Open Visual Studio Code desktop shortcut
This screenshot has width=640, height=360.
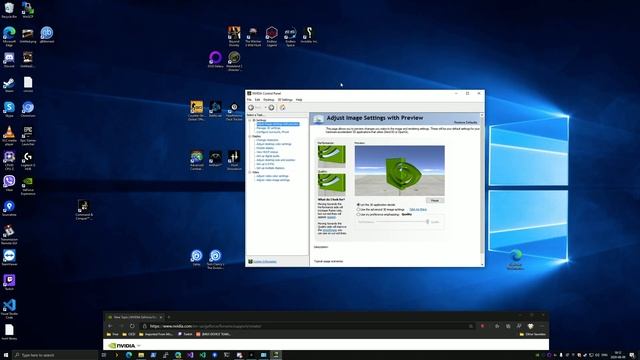(x=9, y=309)
